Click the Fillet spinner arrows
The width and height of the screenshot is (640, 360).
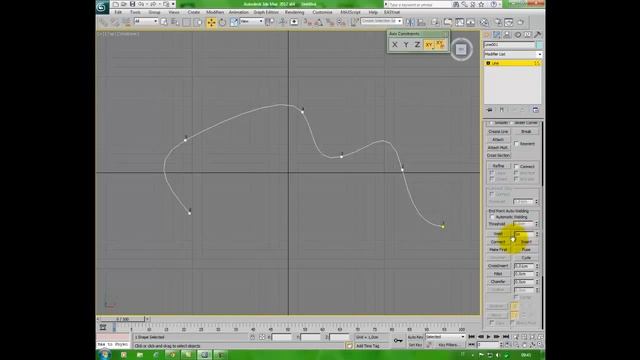tap(537, 274)
